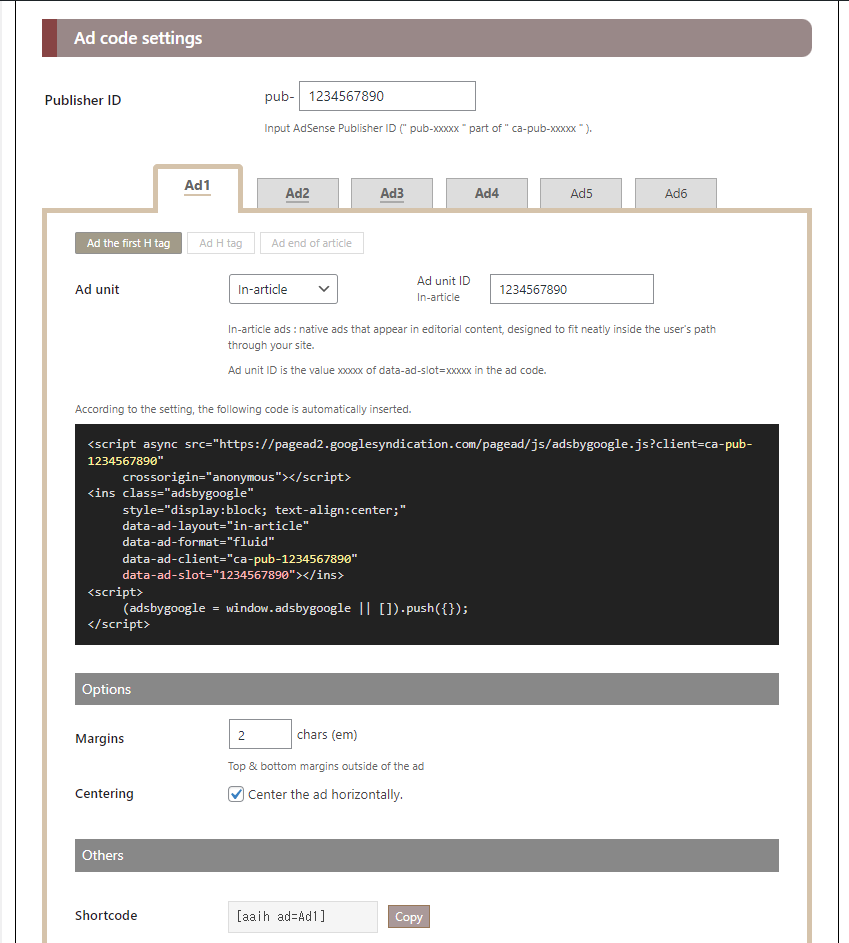Viewport: 849px width, 943px height.
Task: Click the data-ad-slot line in code
Action: [x=233, y=575]
